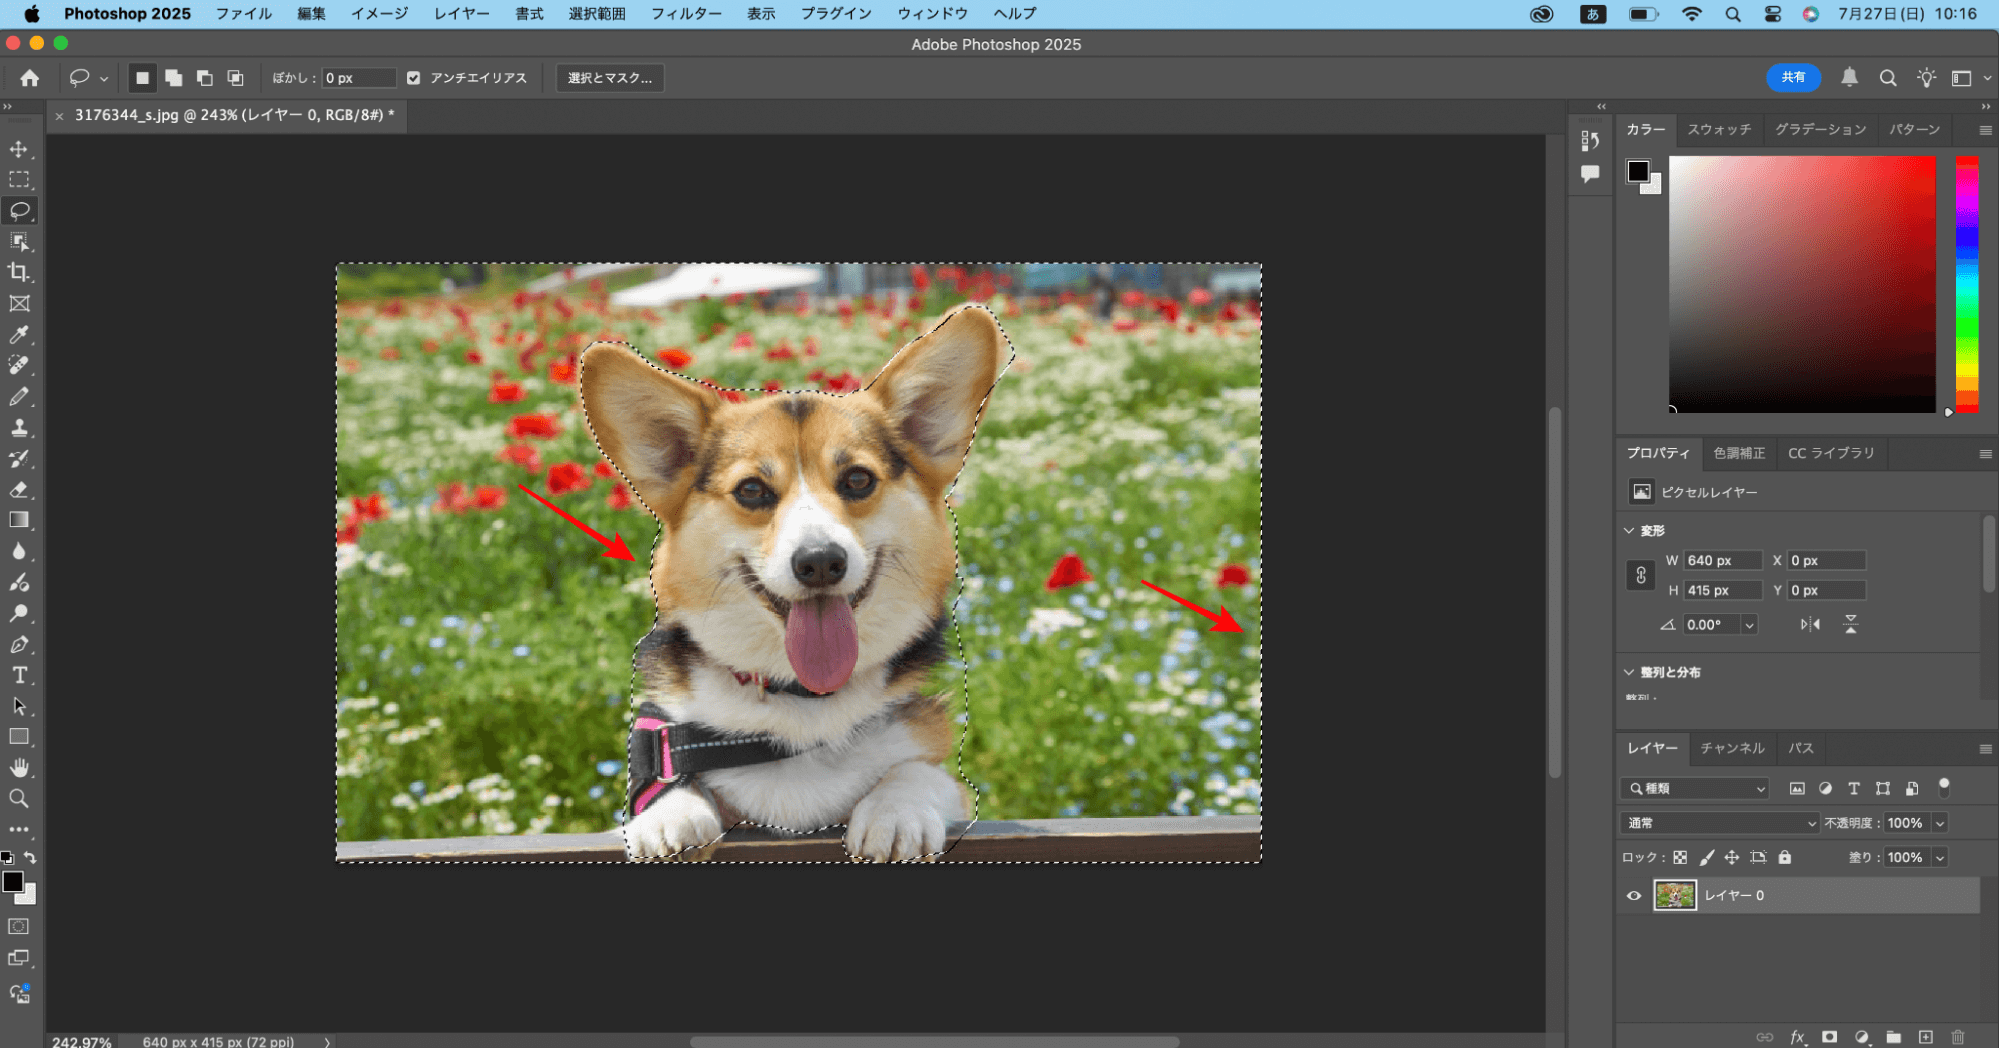
Task: Switch to the チャンネル tab
Action: pyautogui.click(x=1732, y=748)
